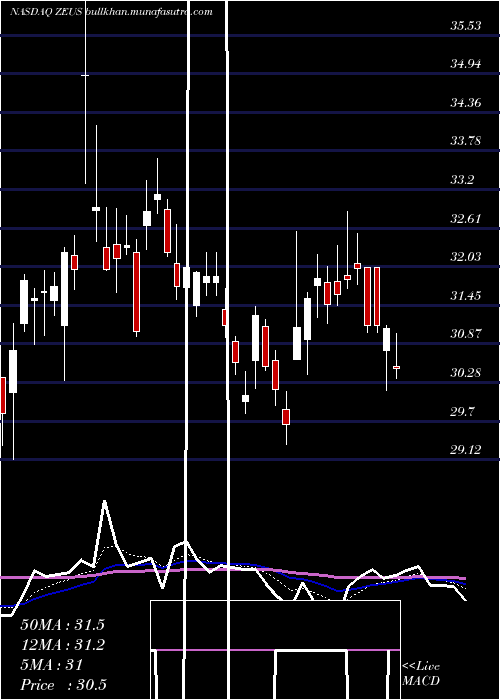Image resolution: width=500 pixels, height=700 pixels.
Task: Open the bullkhan.munafasutra.com watermark link
Action: click(148, 12)
